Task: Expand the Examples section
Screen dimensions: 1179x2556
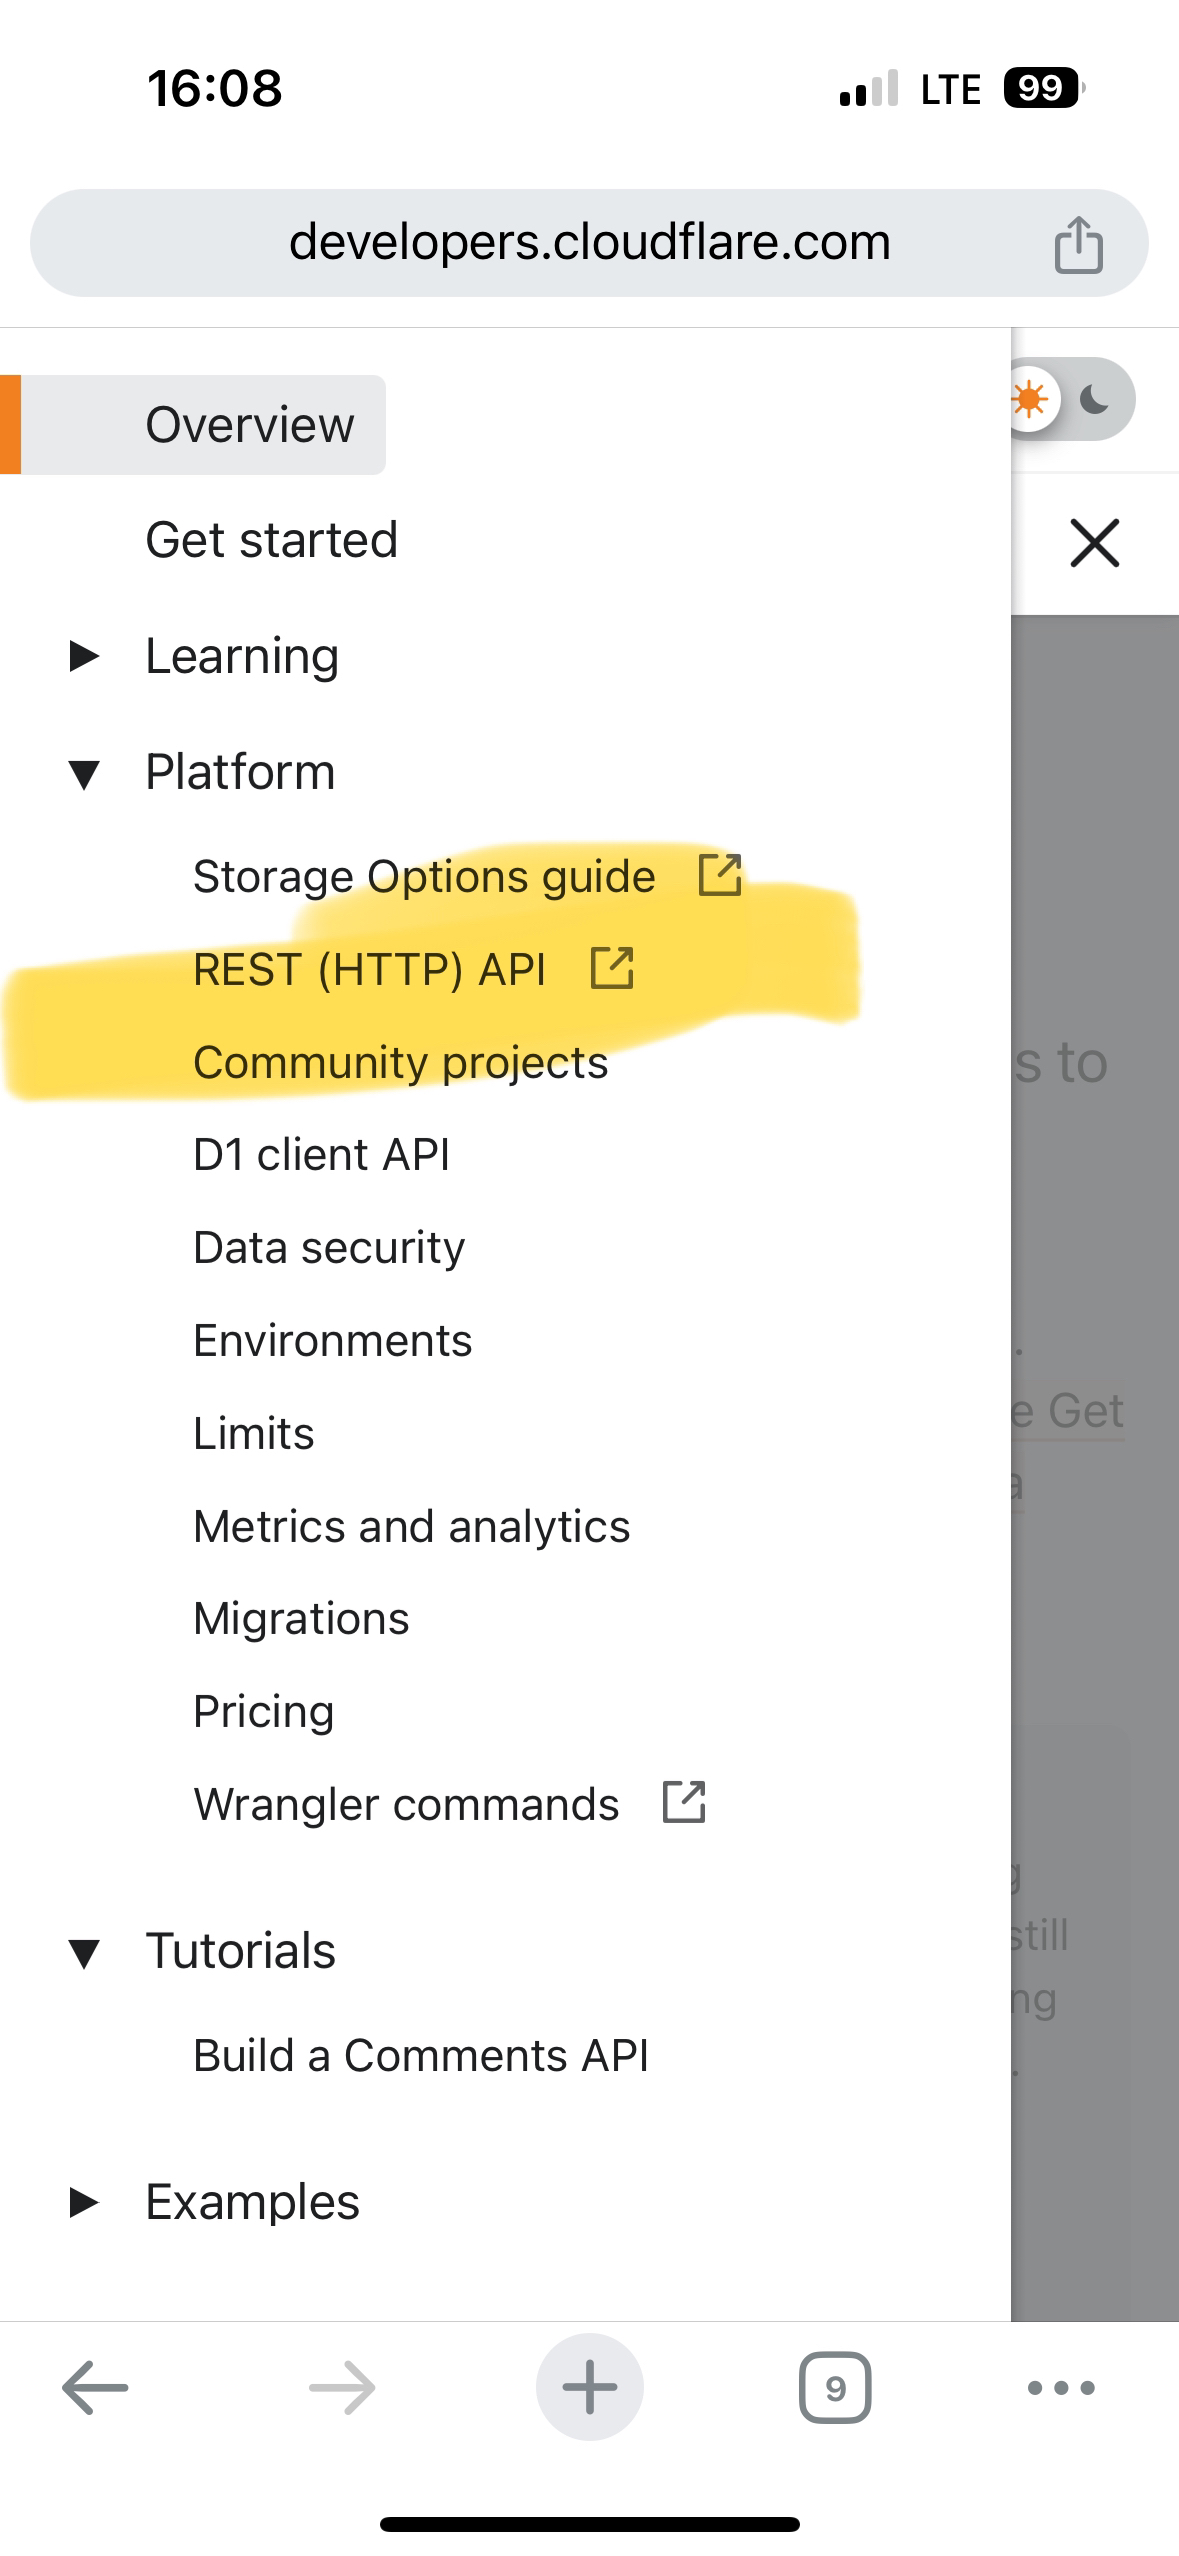Action: coord(85,2202)
